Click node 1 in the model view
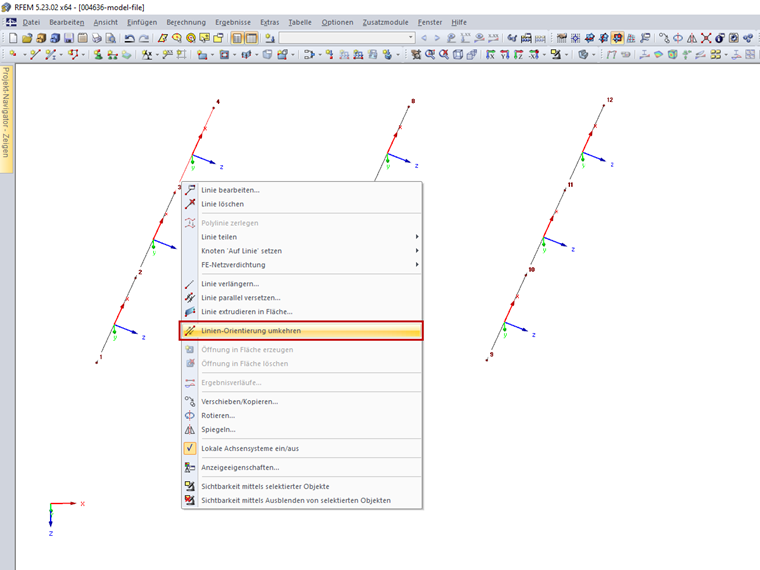Viewport: 760px width, 570px height. click(96, 363)
